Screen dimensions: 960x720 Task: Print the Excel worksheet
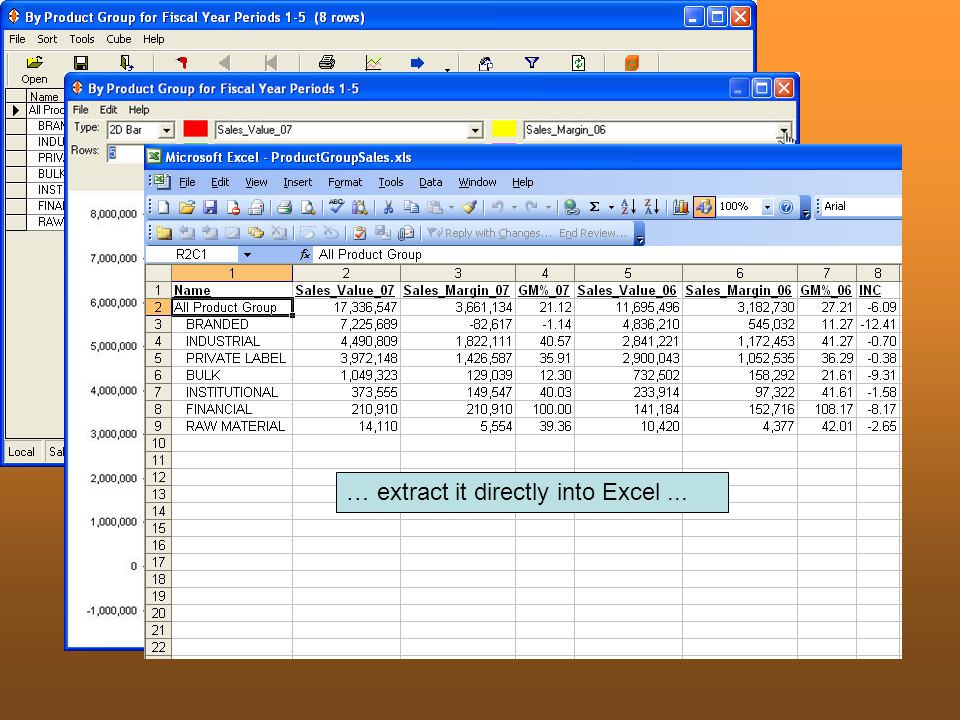pos(284,208)
